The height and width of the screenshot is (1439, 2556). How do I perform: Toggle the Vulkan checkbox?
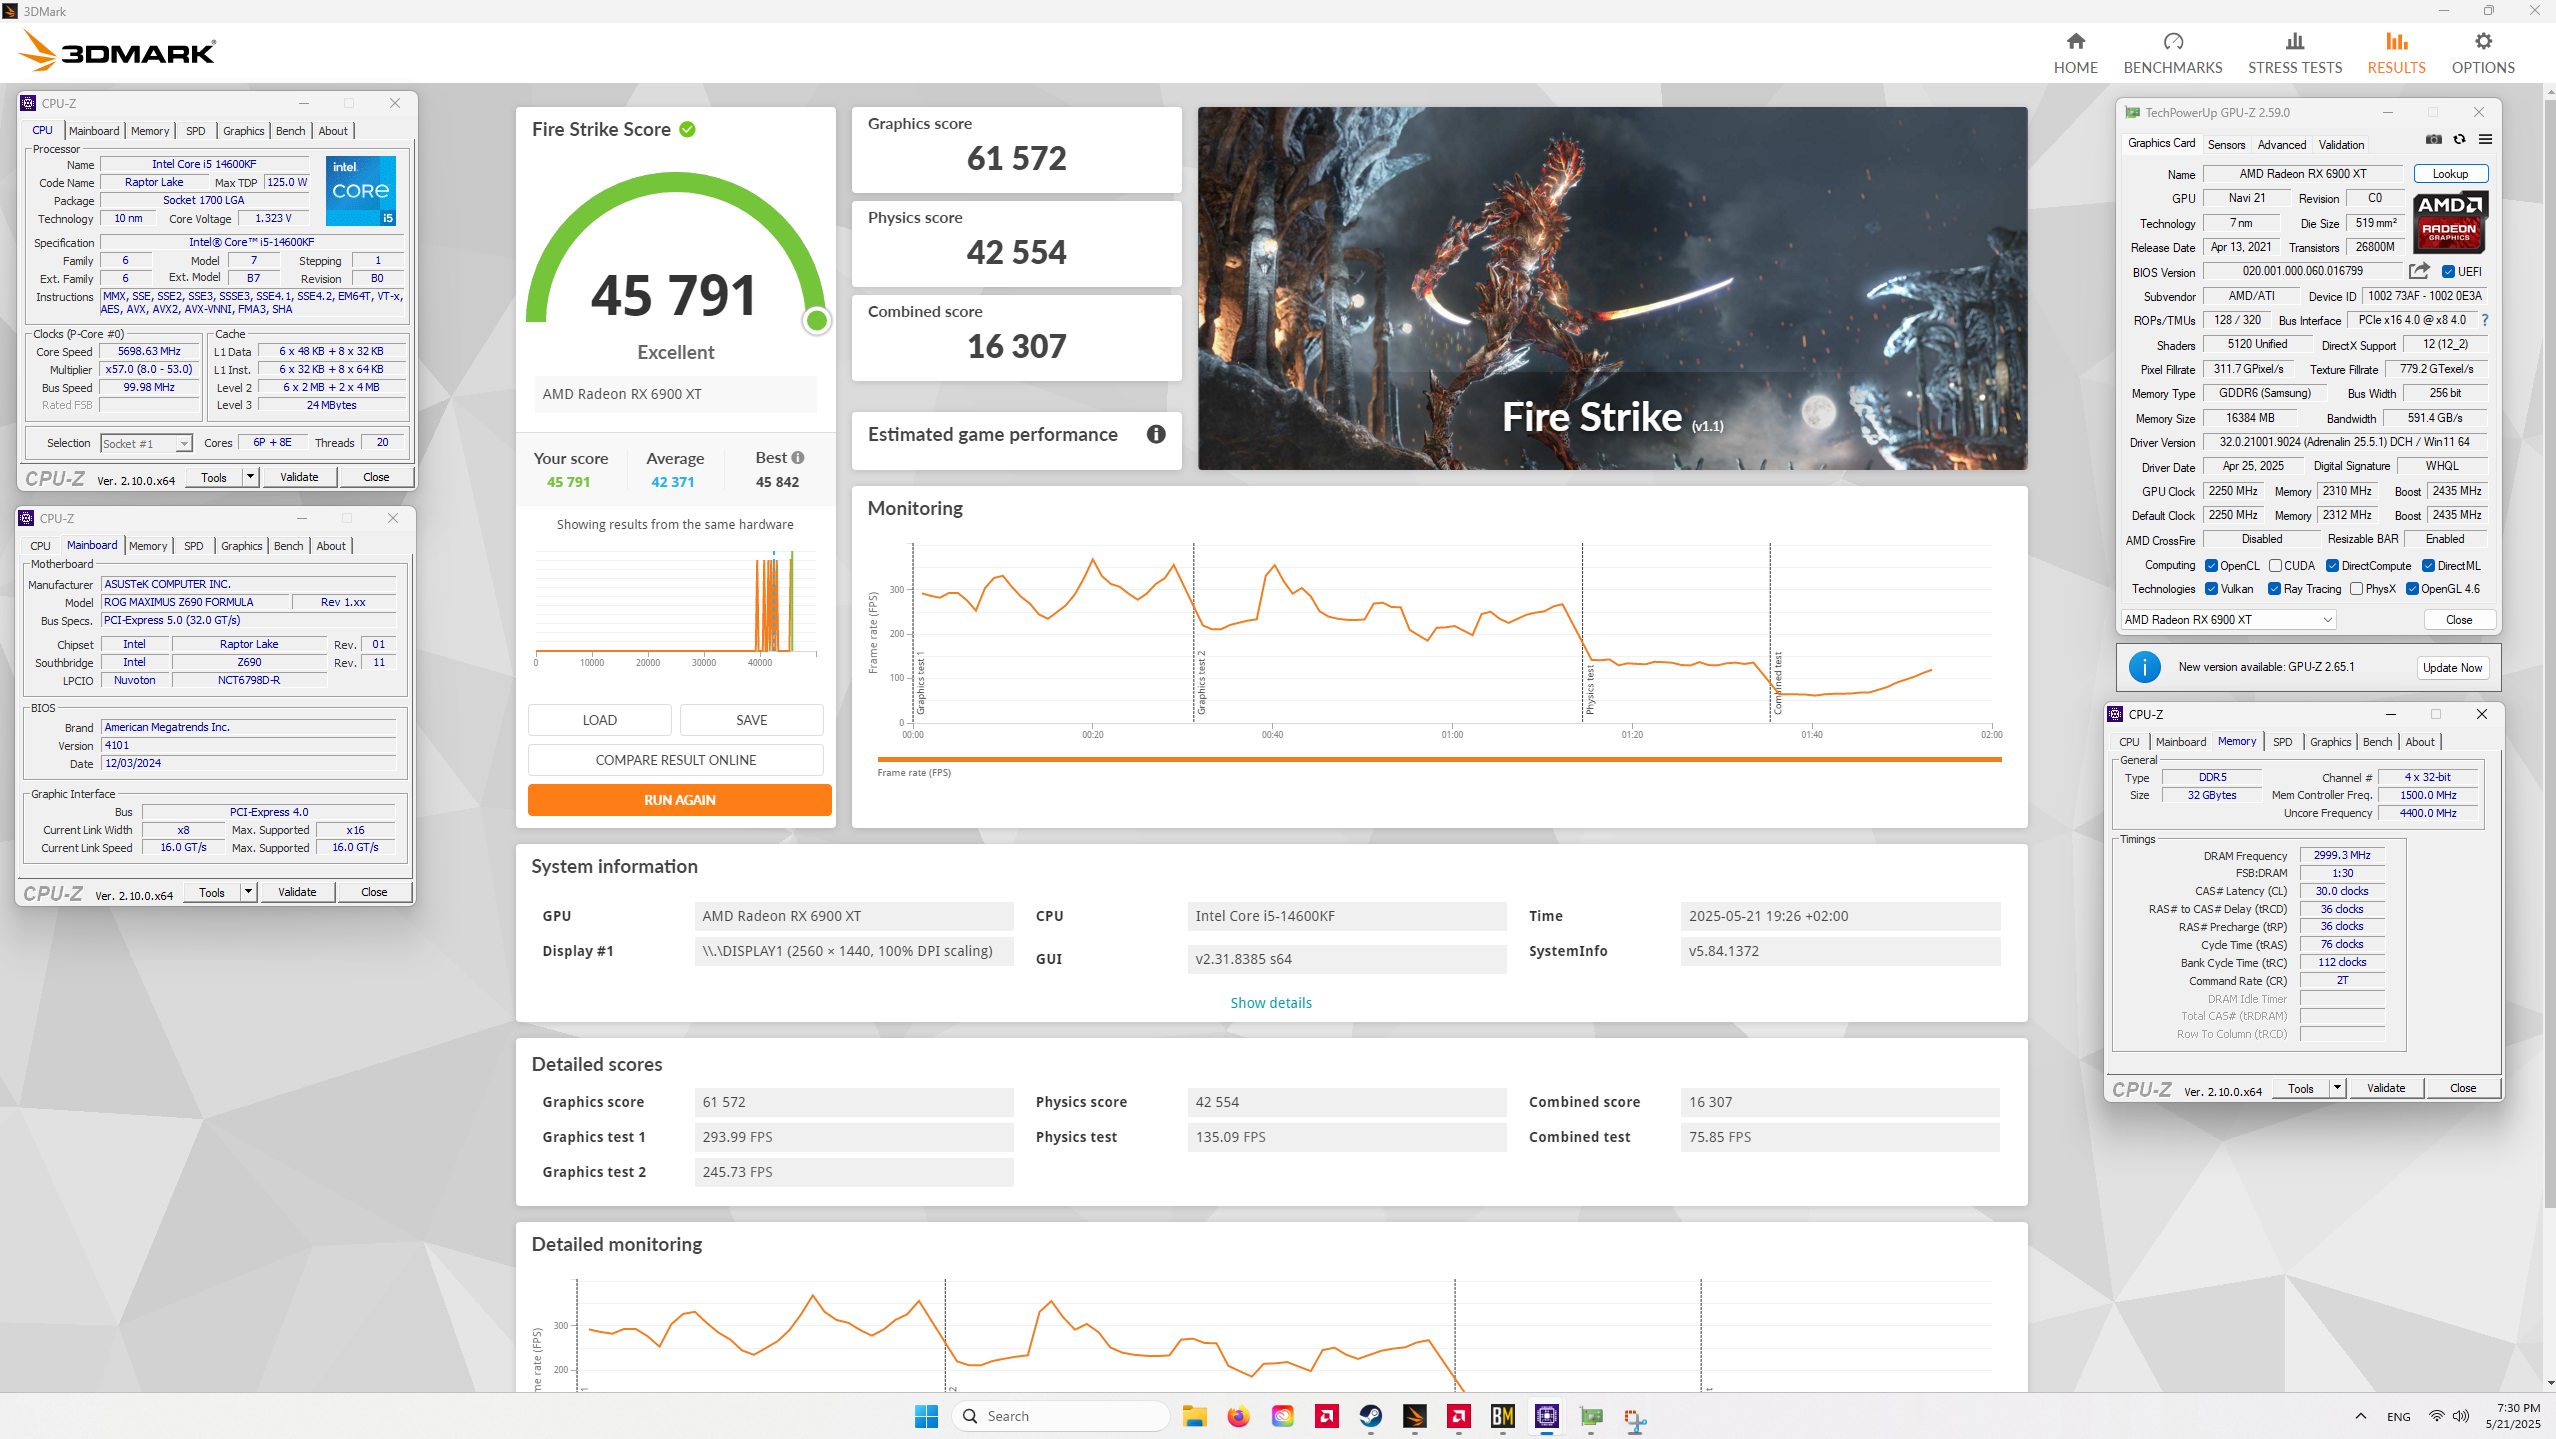click(2211, 589)
